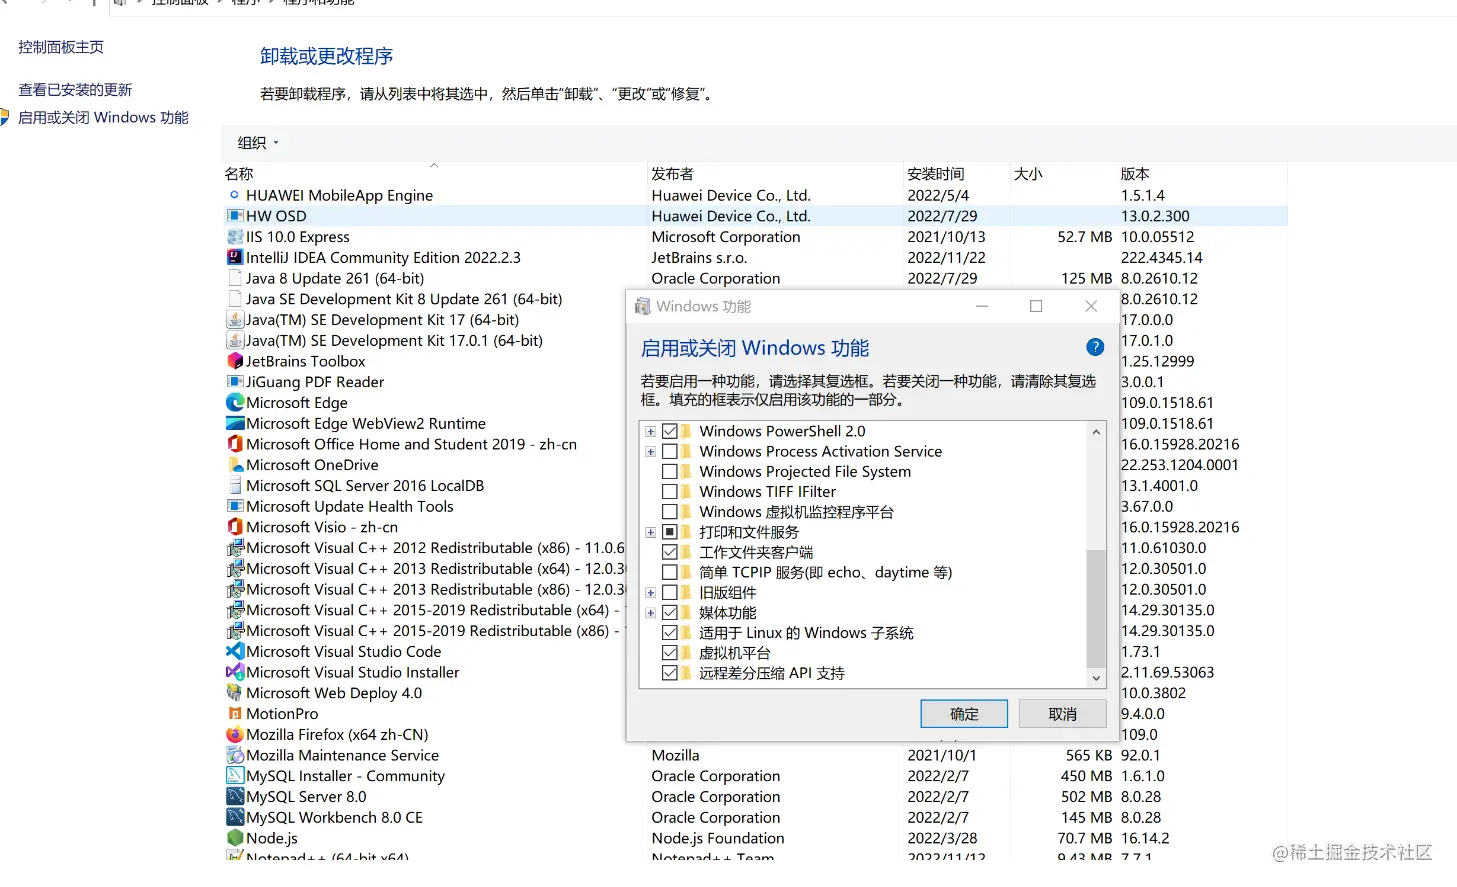Select the MySQL Server 8.0 row

[755, 797]
